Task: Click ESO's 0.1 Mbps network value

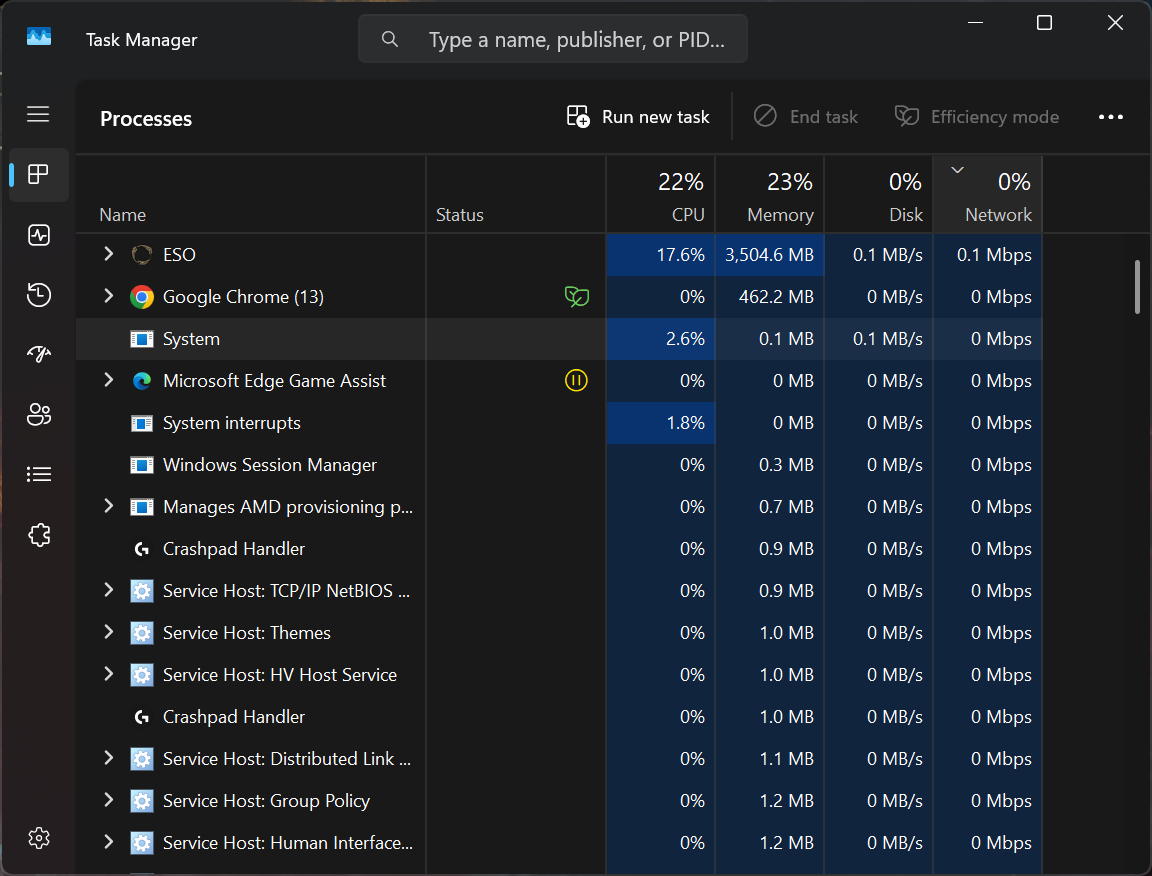Action: tap(994, 255)
